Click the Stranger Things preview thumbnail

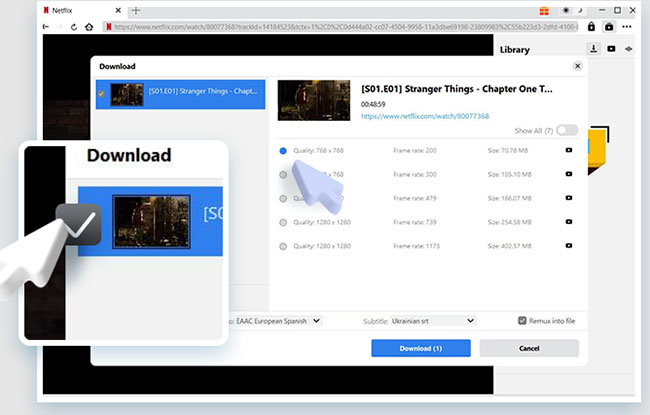(x=314, y=100)
